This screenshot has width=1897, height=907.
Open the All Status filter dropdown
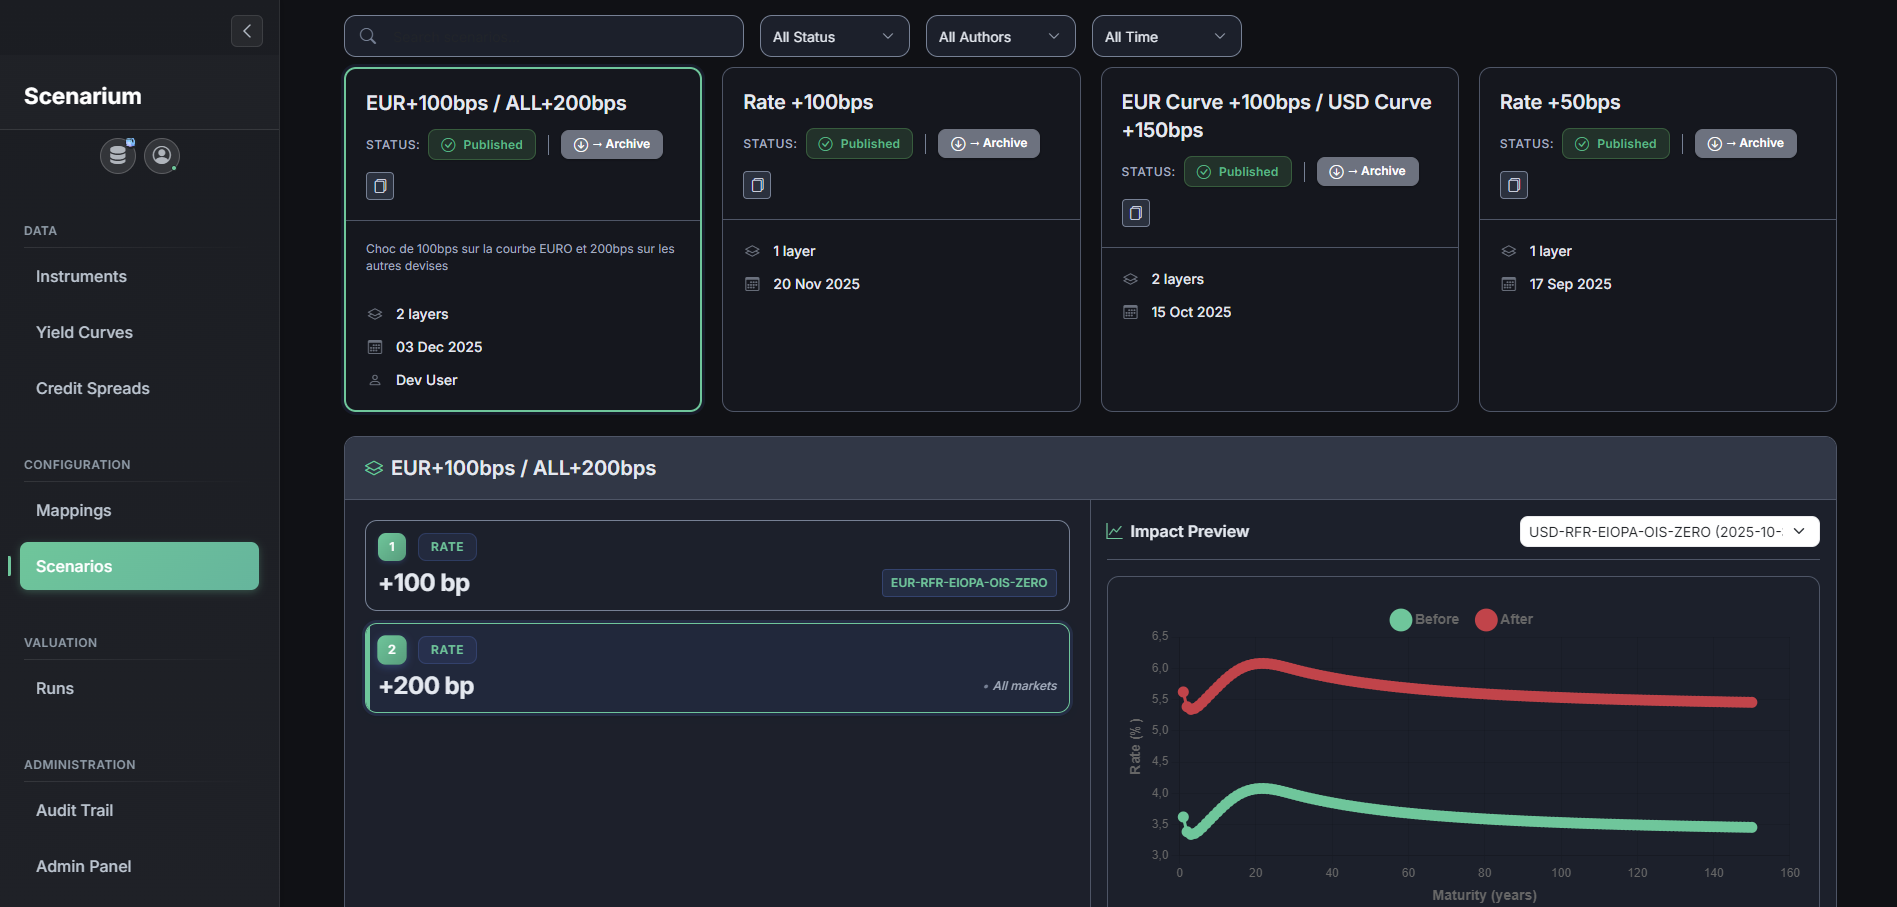(834, 37)
